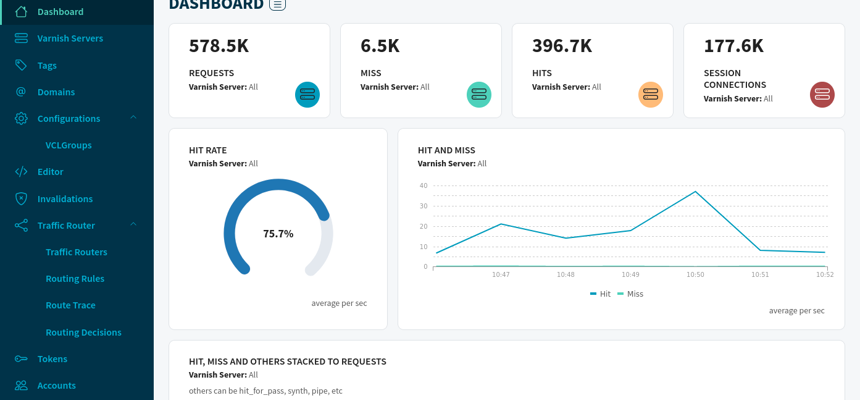860x400 pixels.
Task: Click the Editor code brackets icon
Action: 21,172
